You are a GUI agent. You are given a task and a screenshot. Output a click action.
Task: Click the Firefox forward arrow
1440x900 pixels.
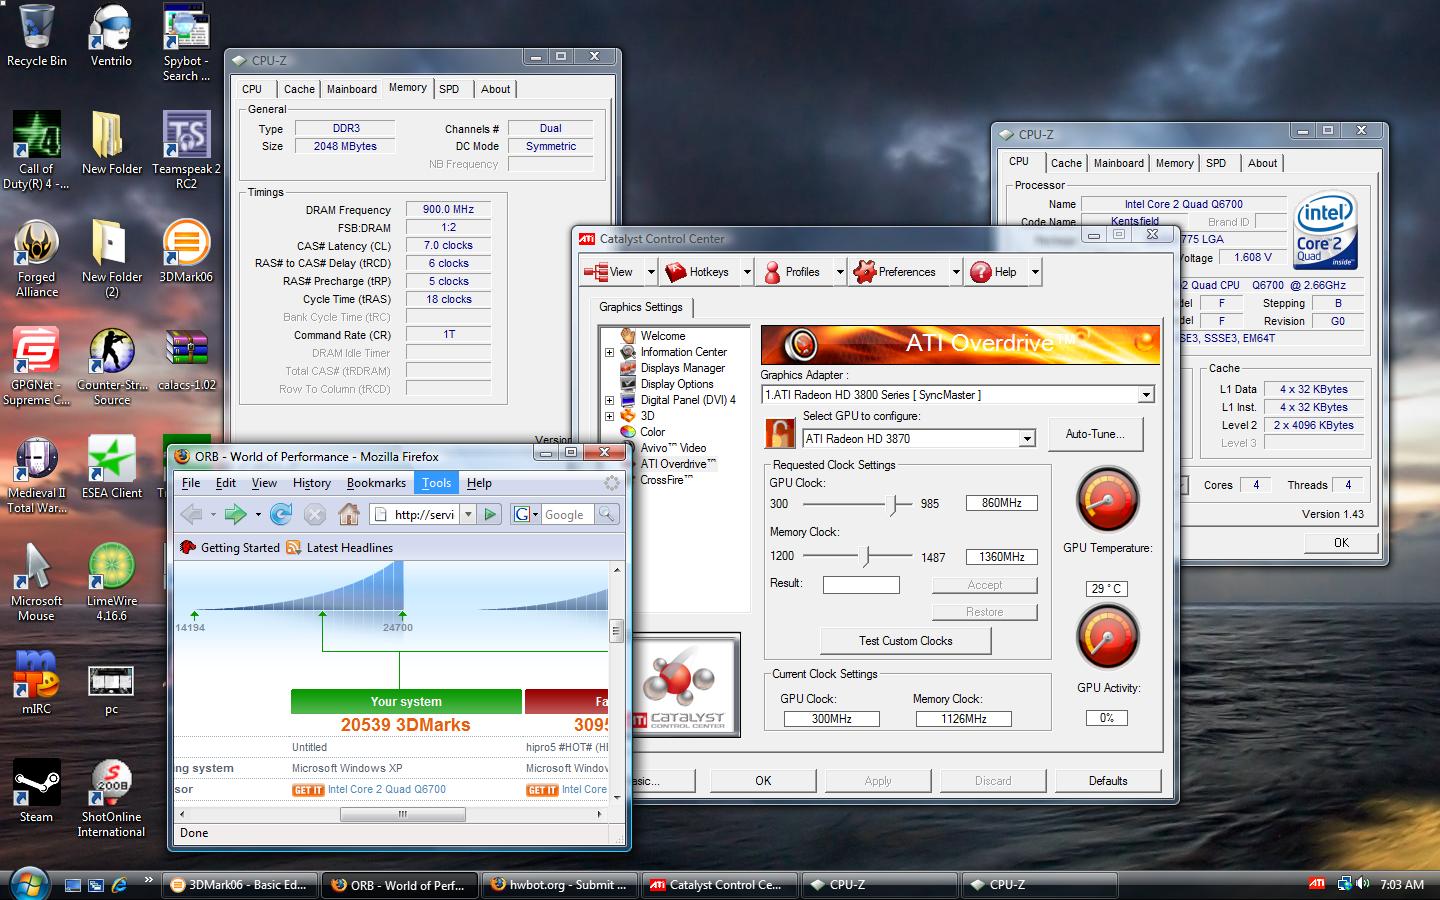coord(235,514)
